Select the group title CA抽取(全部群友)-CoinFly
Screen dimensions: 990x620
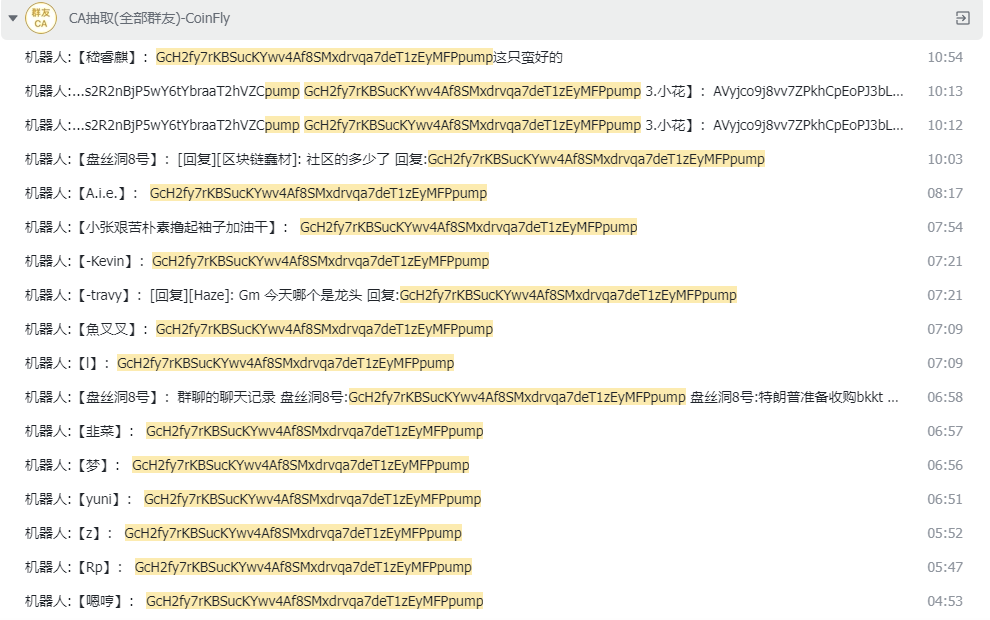[x=149, y=18]
